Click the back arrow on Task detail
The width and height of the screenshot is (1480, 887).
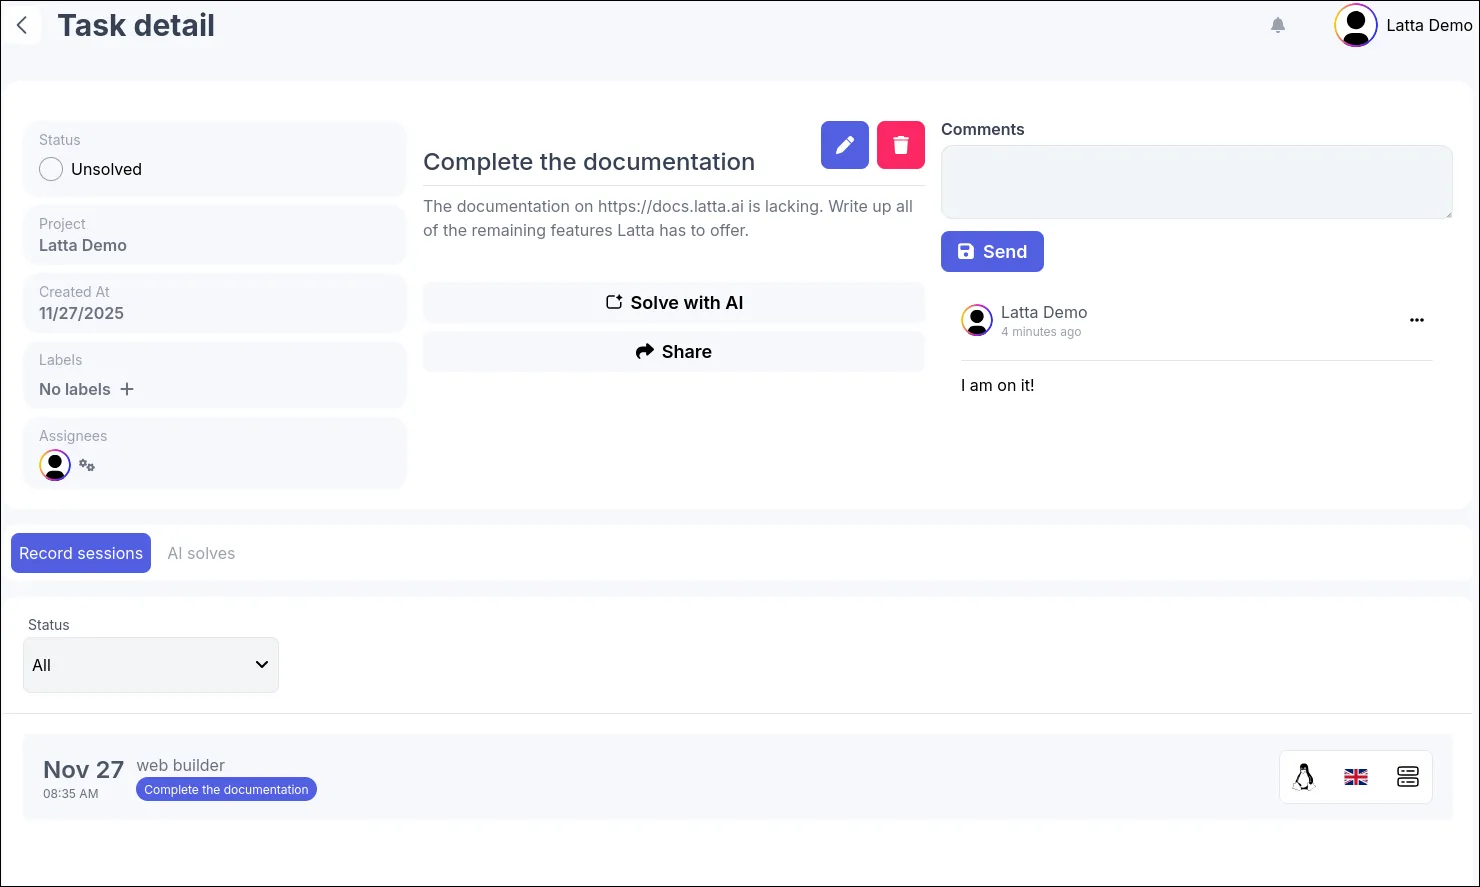22,25
